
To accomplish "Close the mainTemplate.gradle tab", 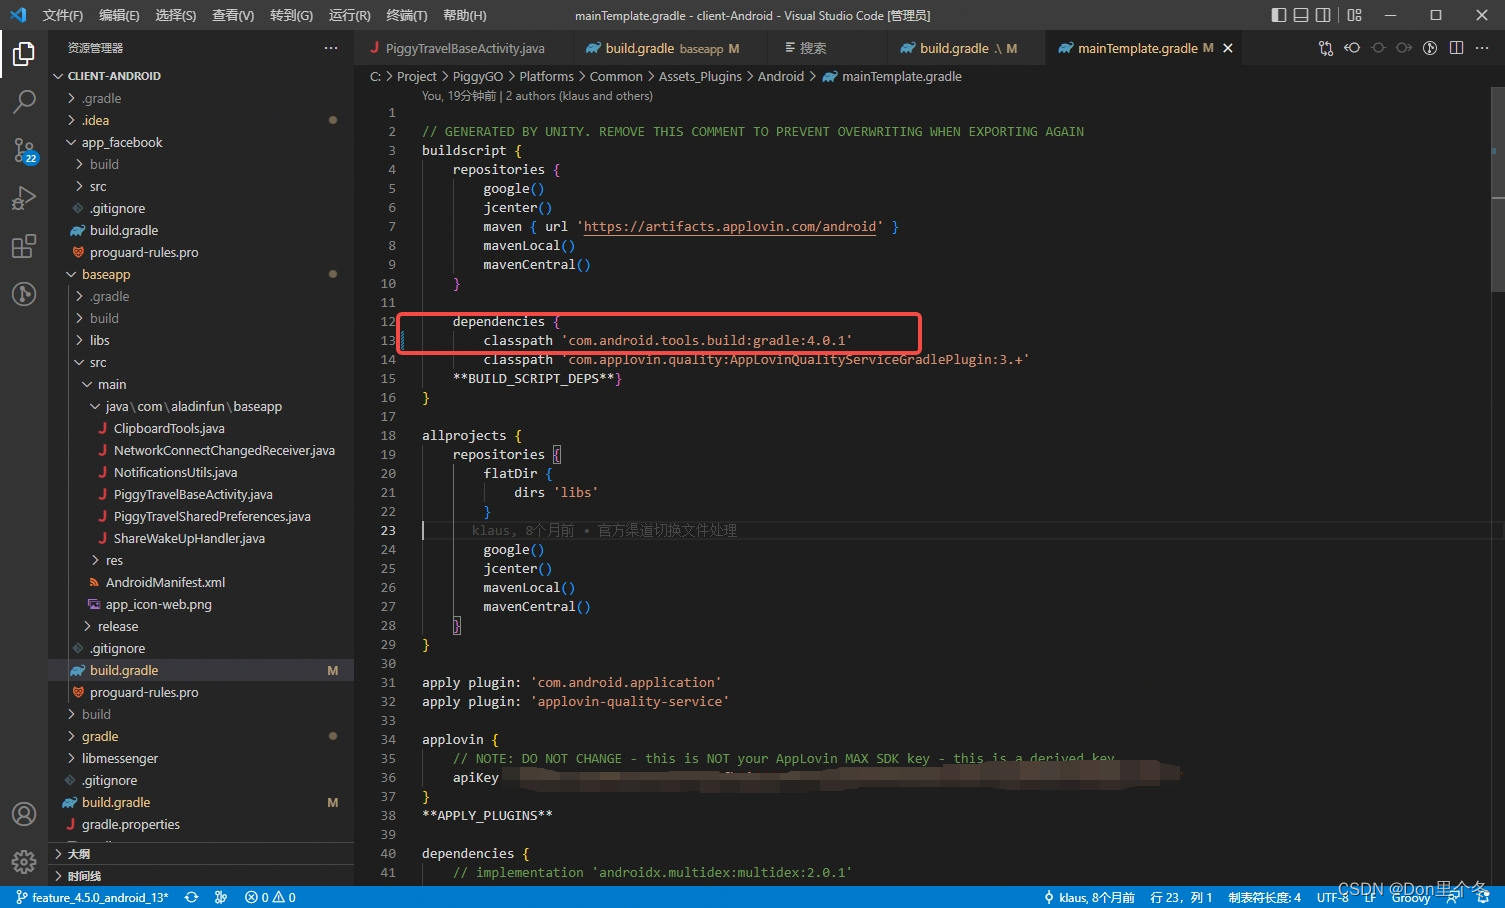I will point(1228,48).
